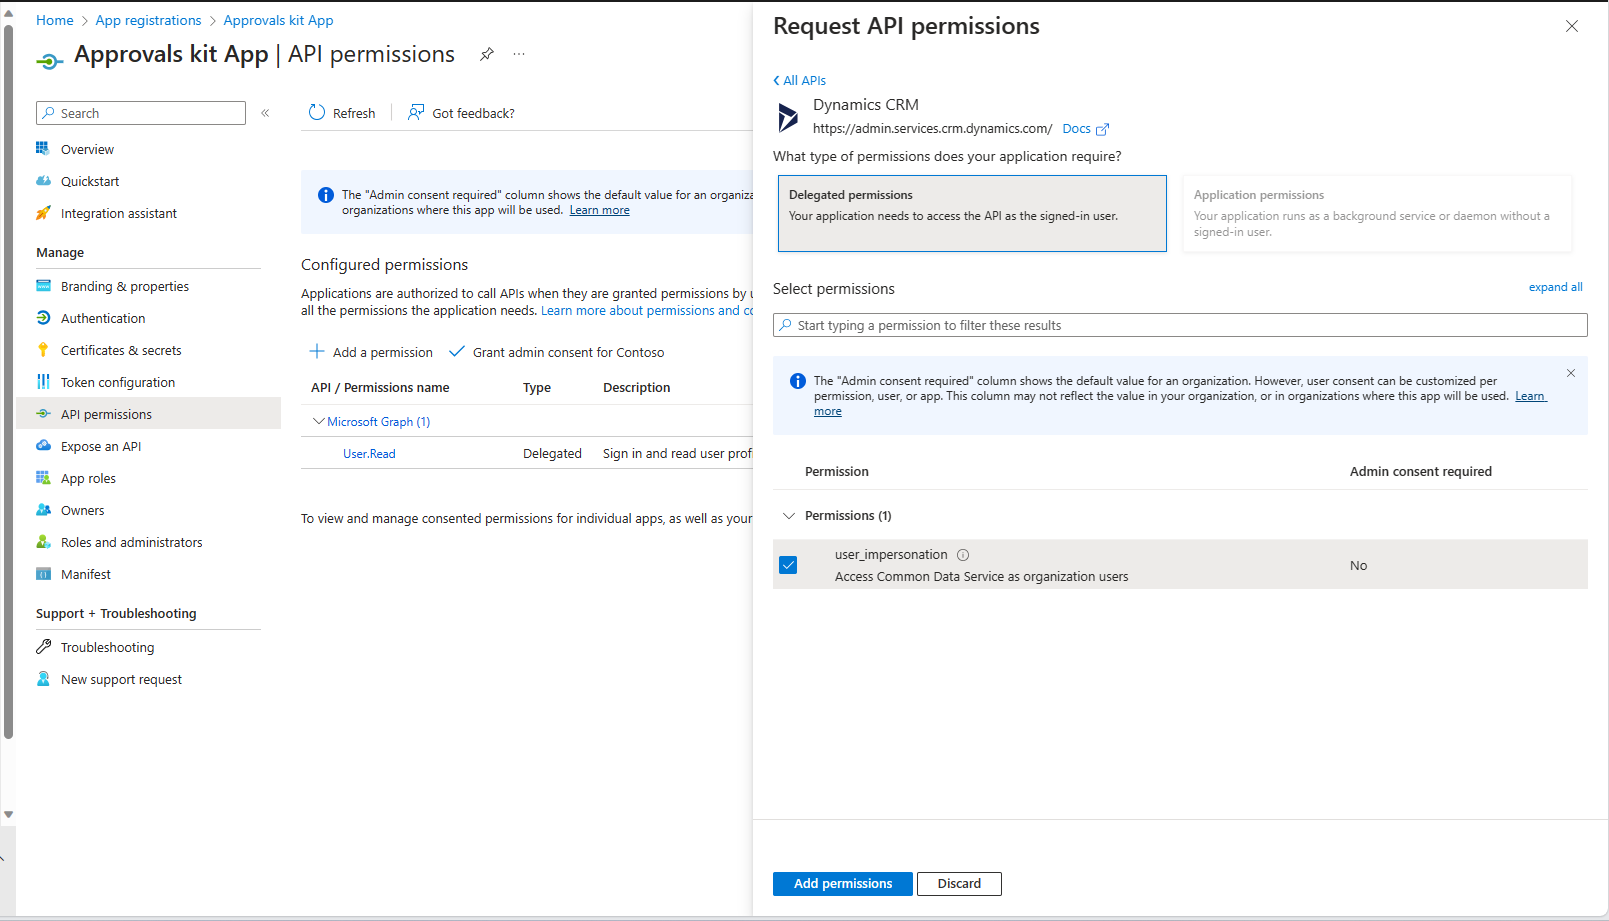The height and width of the screenshot is (921, 1609).
Task: Click expand all permissions link
Action: click(1555, 287)
